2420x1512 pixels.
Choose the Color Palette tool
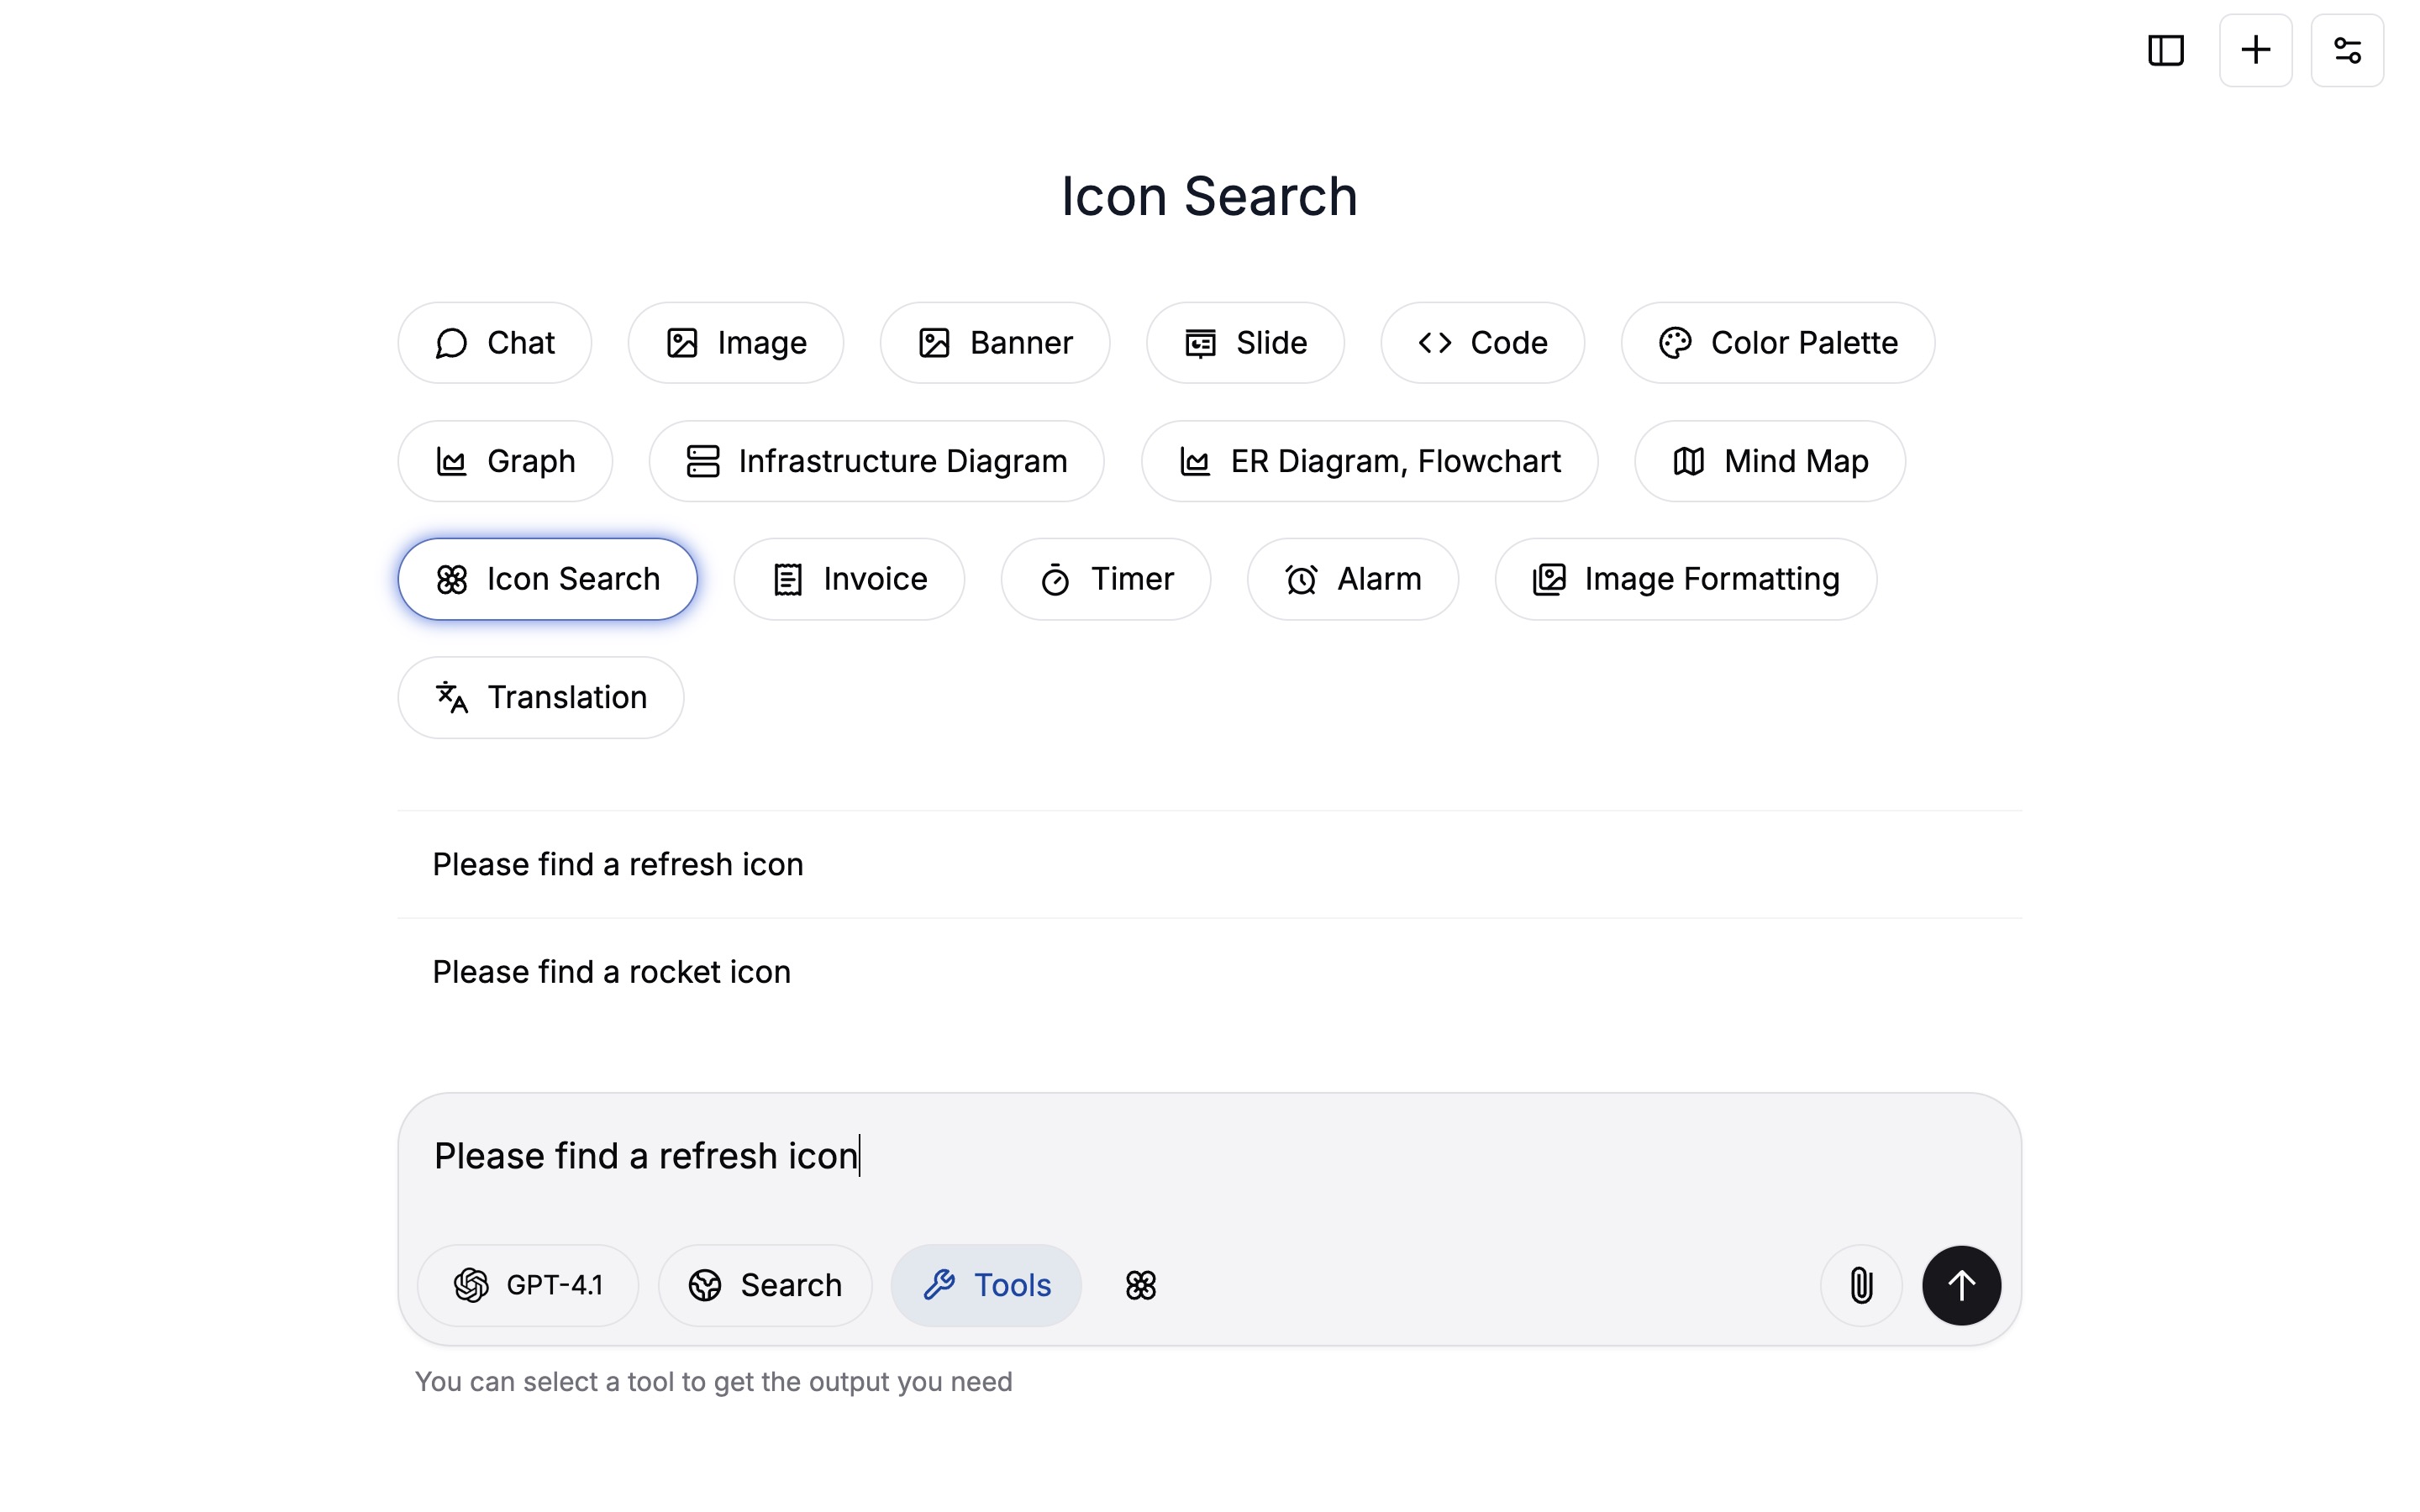1777,343
